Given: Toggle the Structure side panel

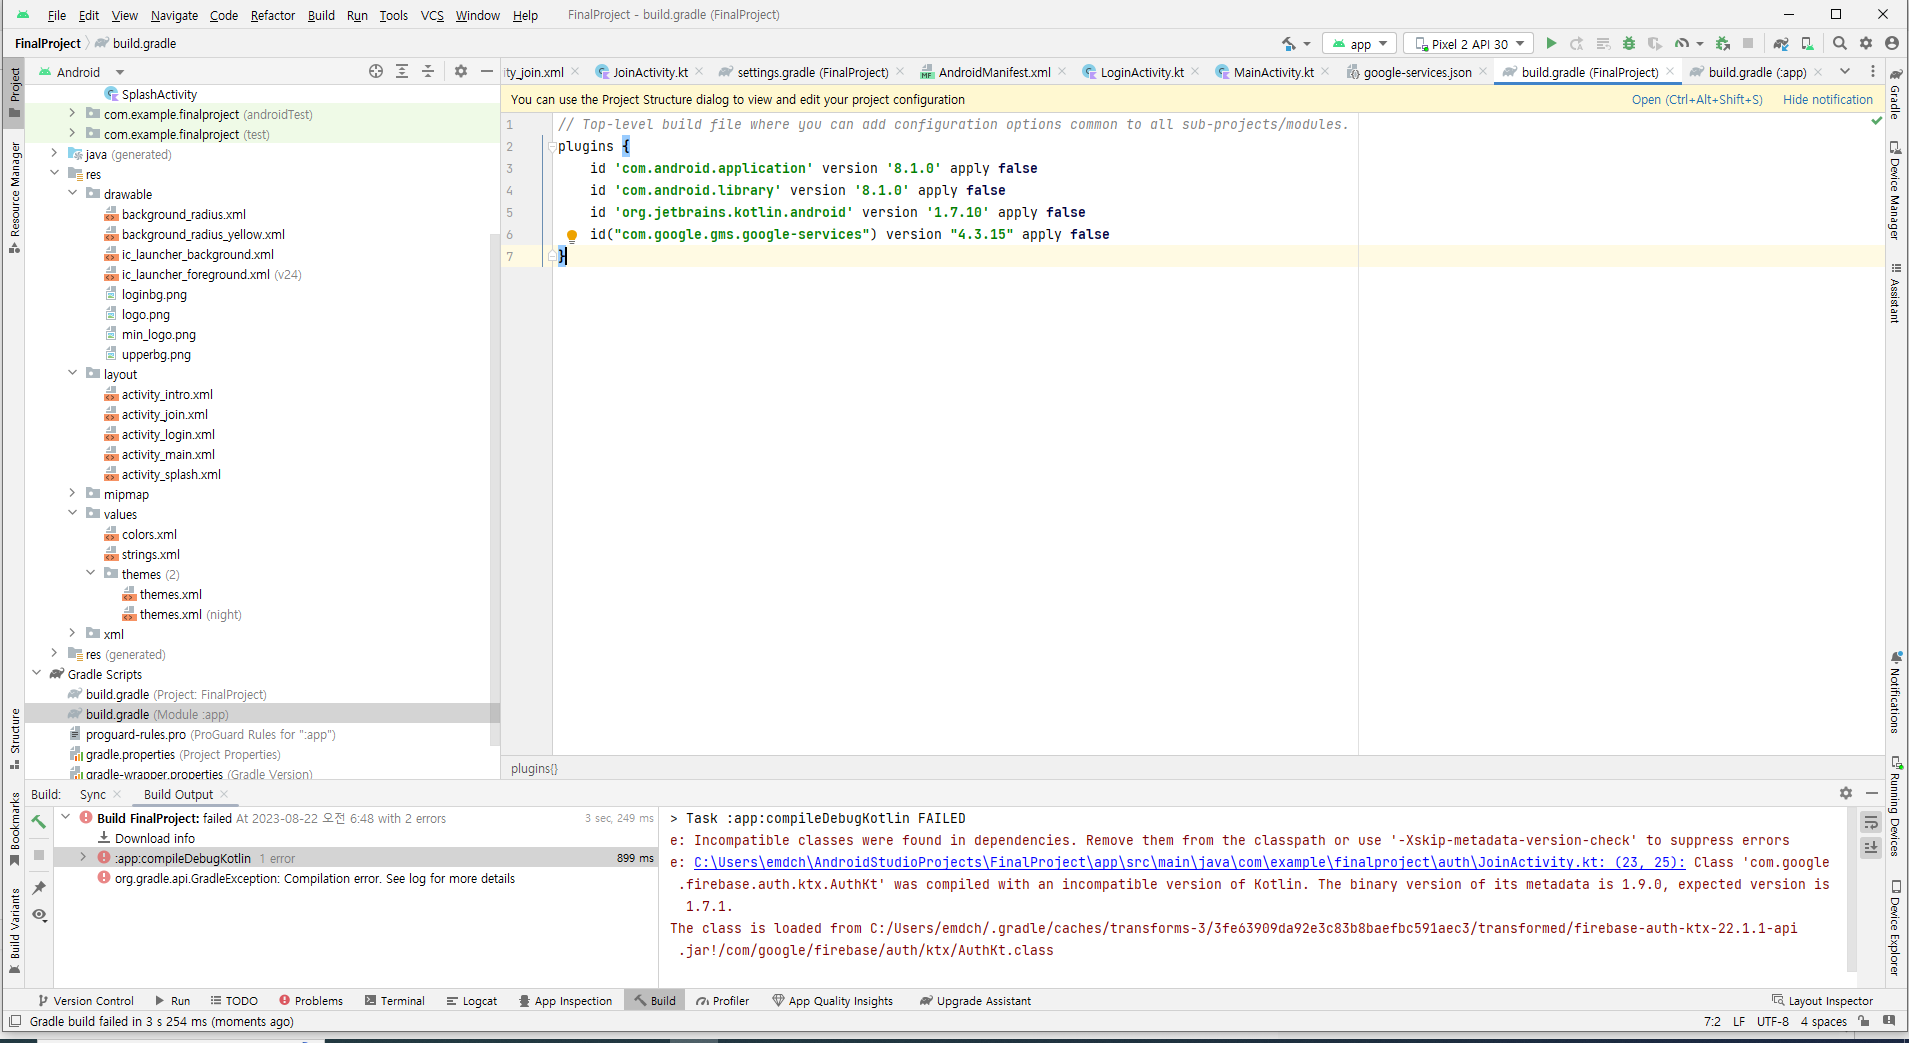Looking at the screenshot, I should point(14,738).
